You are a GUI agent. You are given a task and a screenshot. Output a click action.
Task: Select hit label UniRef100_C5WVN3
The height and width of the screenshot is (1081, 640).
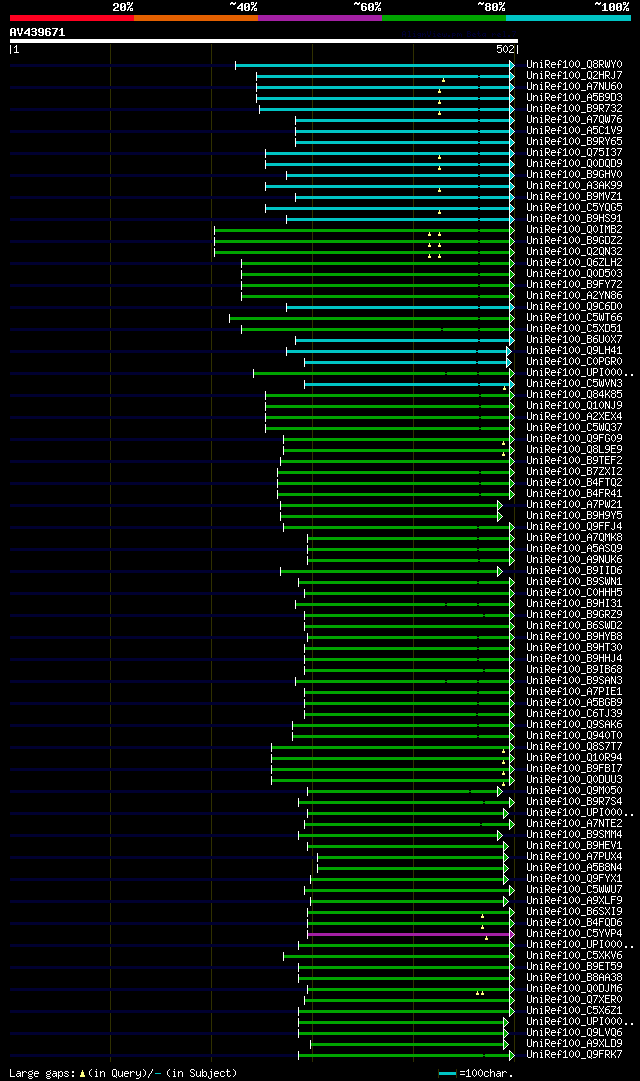574,384
